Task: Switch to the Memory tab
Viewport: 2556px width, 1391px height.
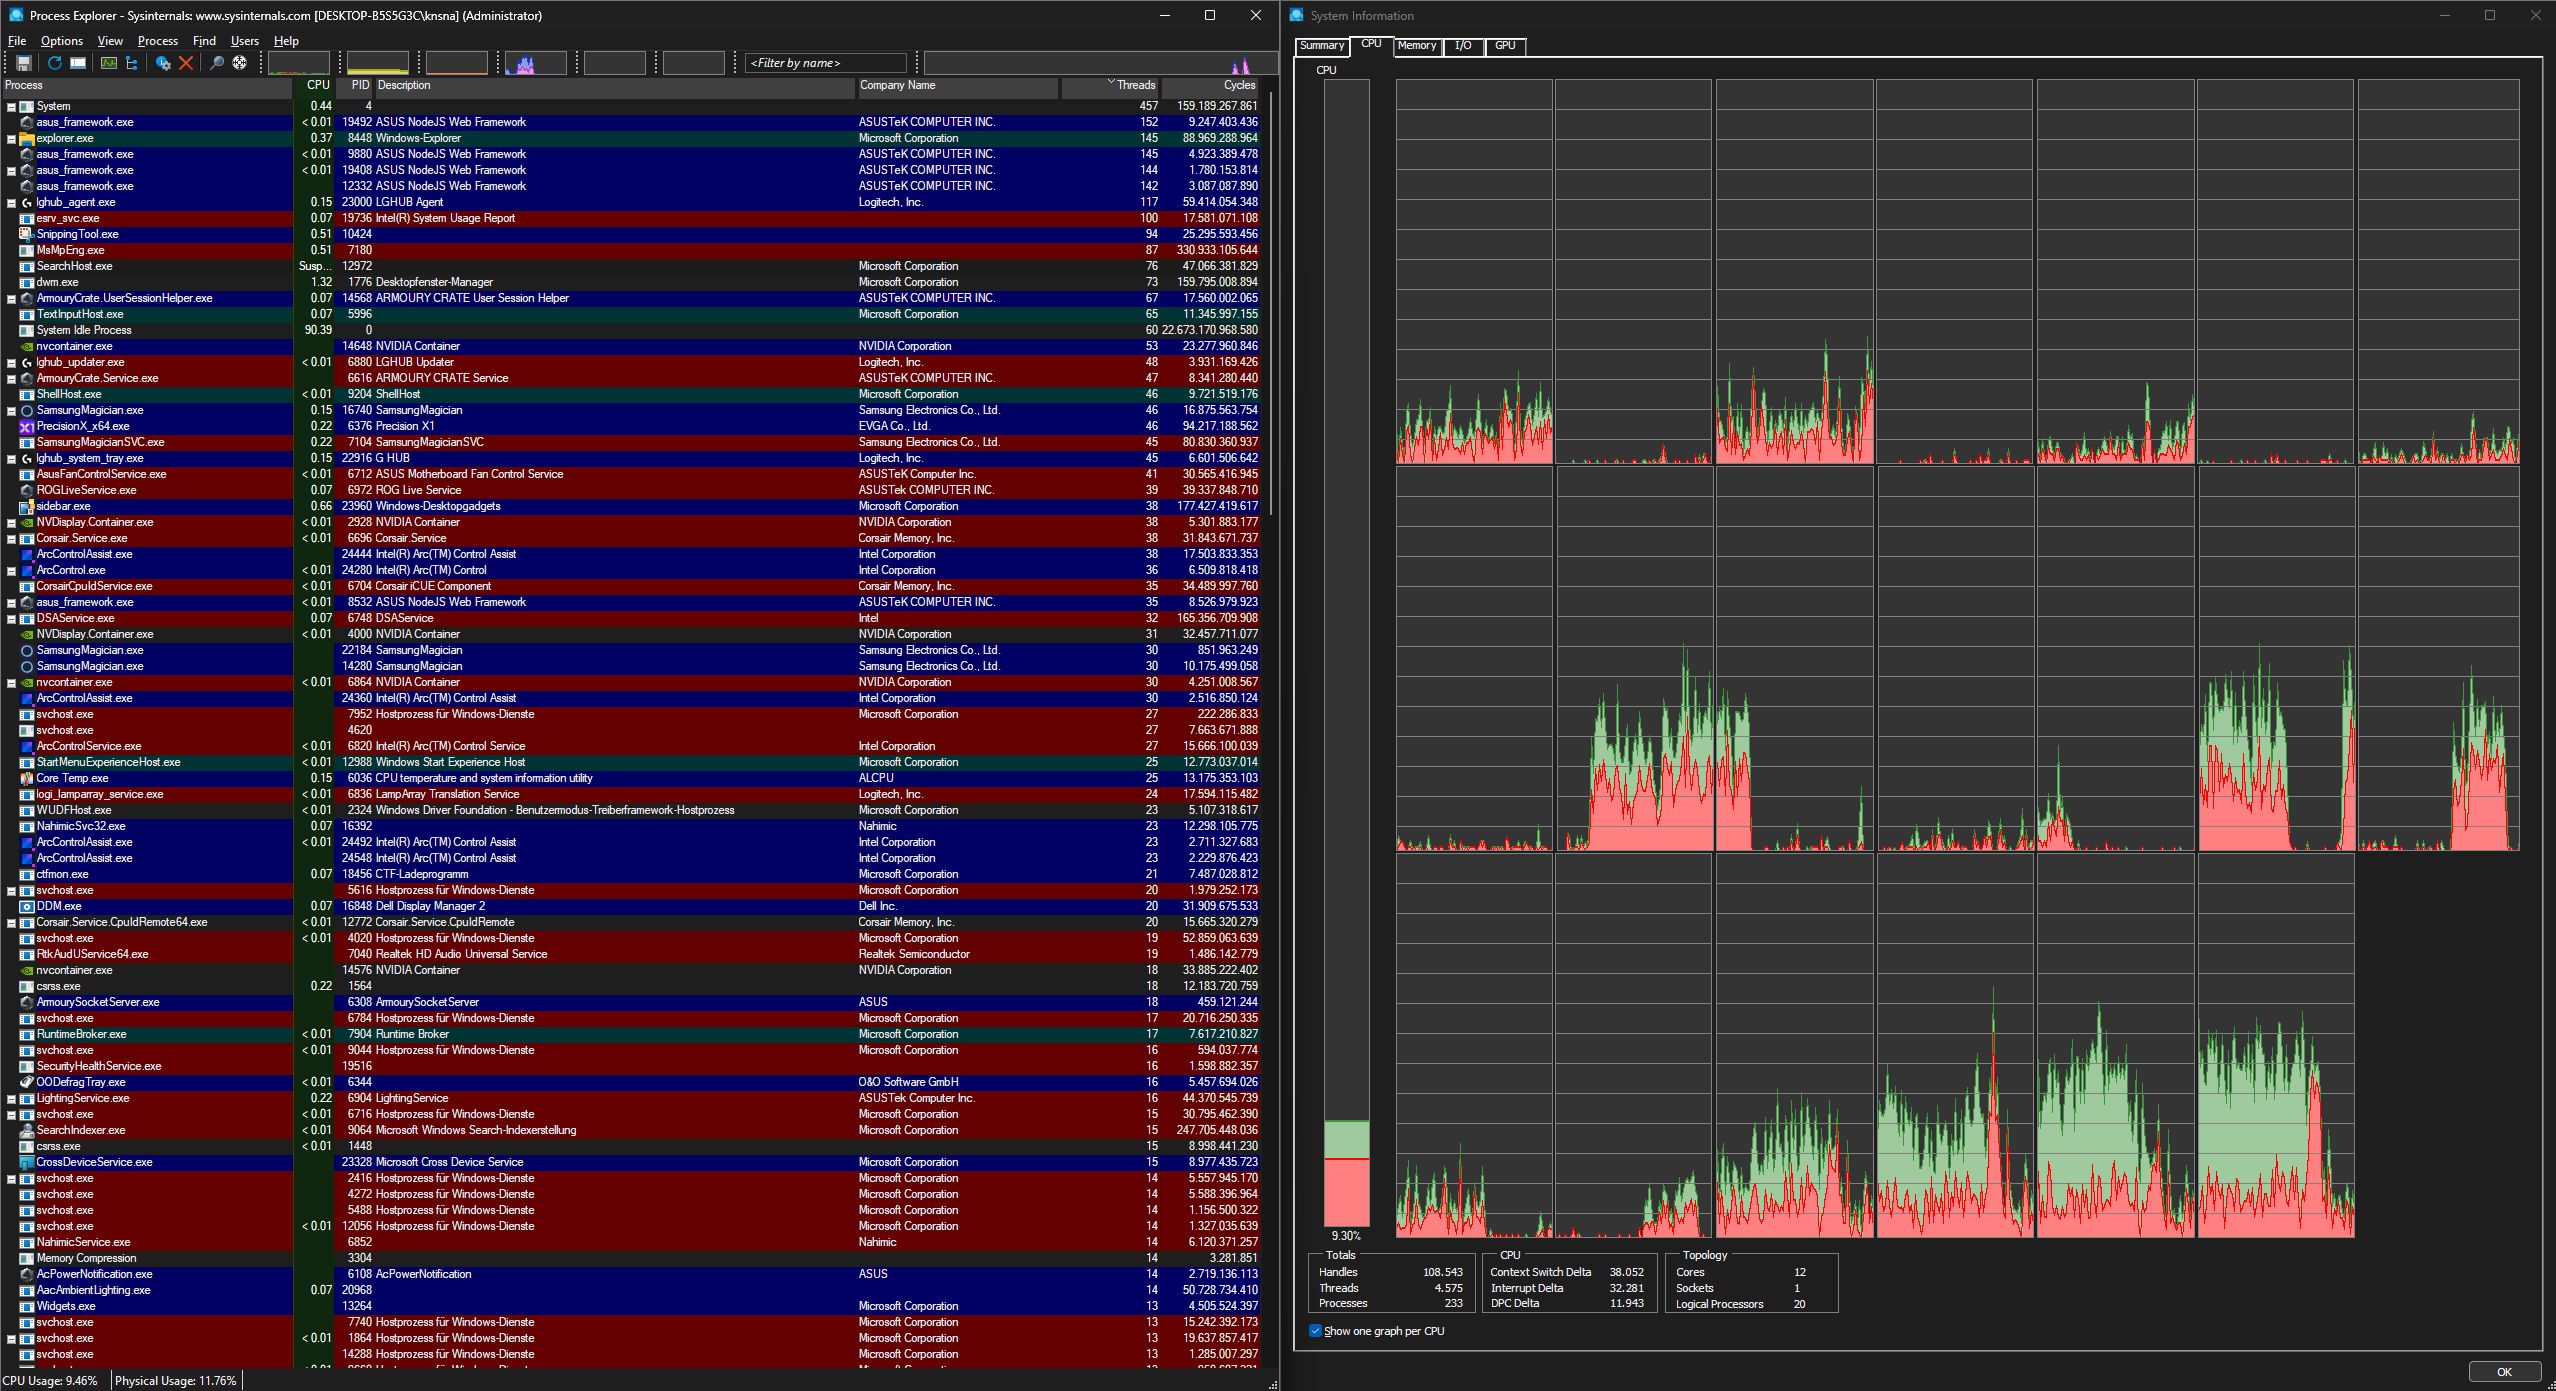Action: [1417, 46]
